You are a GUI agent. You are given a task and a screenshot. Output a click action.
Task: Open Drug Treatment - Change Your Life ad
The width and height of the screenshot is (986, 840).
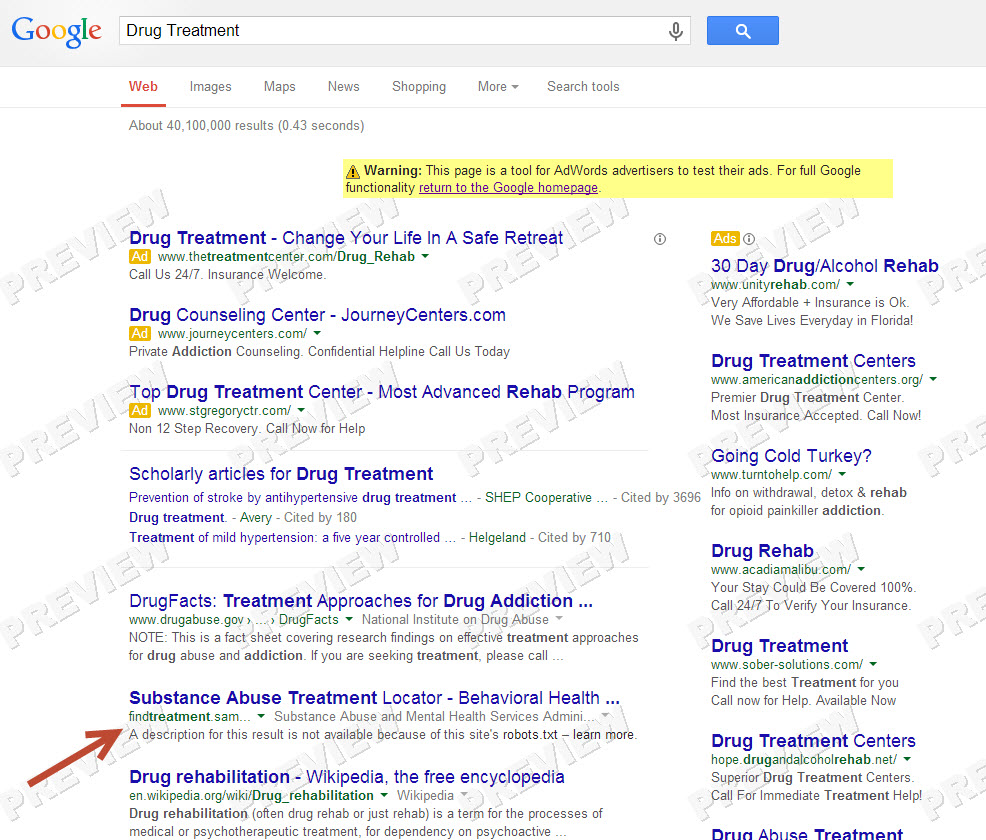(x=346, y=238)
